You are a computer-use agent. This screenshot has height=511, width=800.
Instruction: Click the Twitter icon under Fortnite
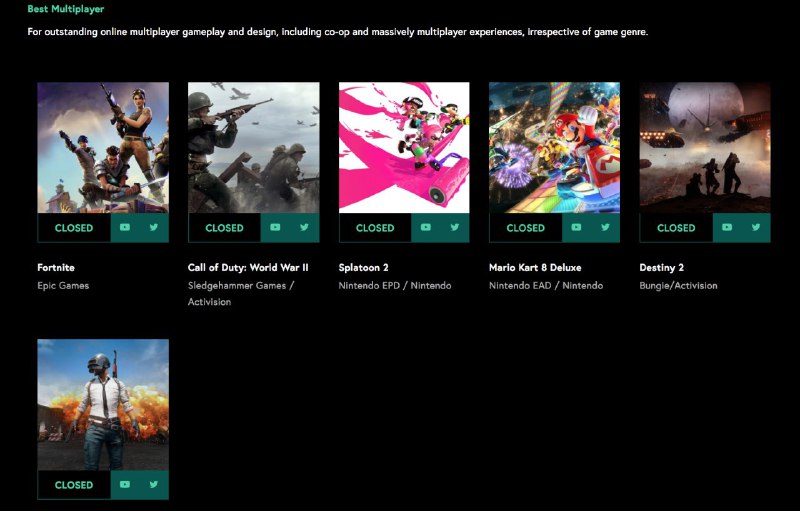tap(154, 227)
